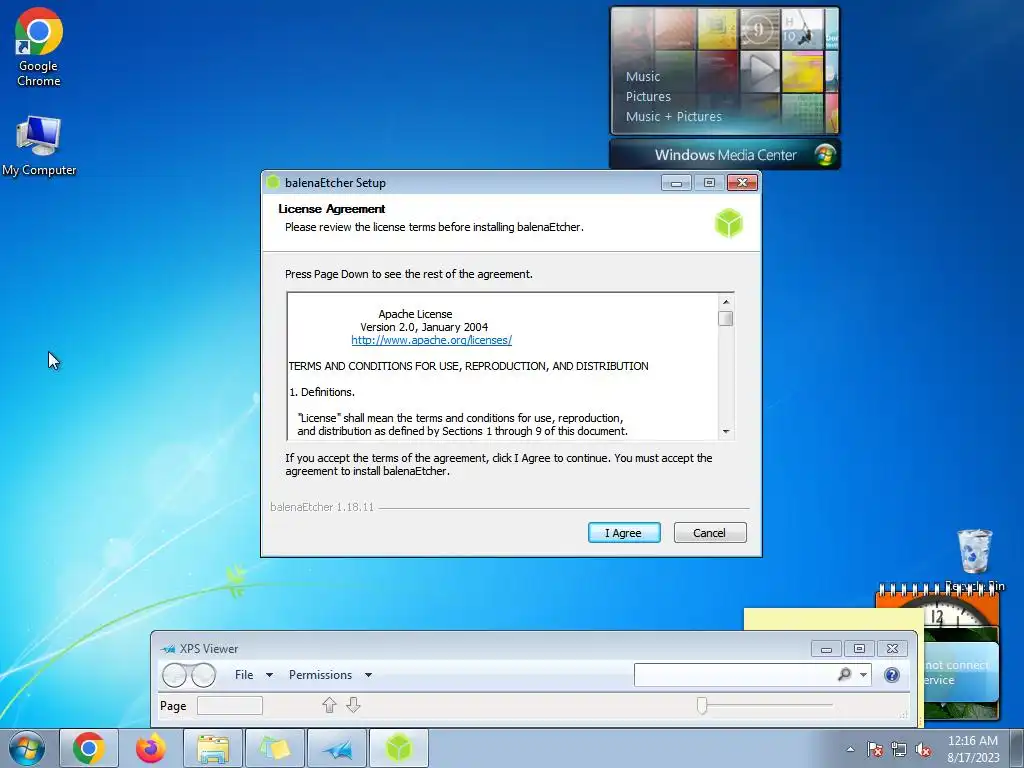This screenshot has width=1024, height=768.
Task: Click the balenaEtcher title bar icon
Action: pos(273,183)
